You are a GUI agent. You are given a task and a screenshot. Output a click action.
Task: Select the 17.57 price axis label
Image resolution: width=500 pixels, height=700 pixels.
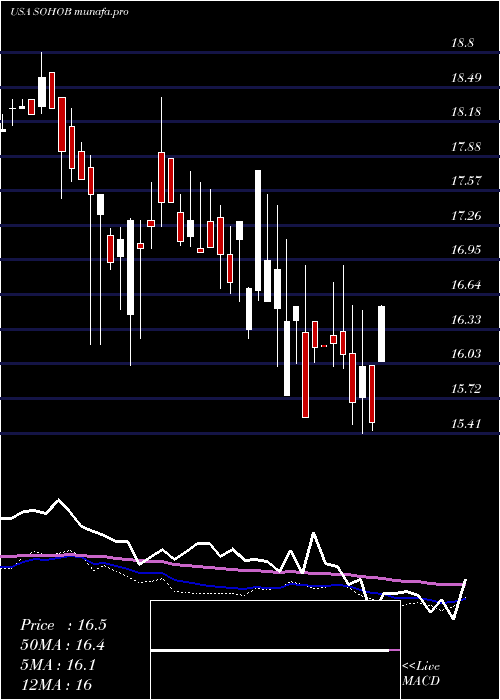pos(466,181)
